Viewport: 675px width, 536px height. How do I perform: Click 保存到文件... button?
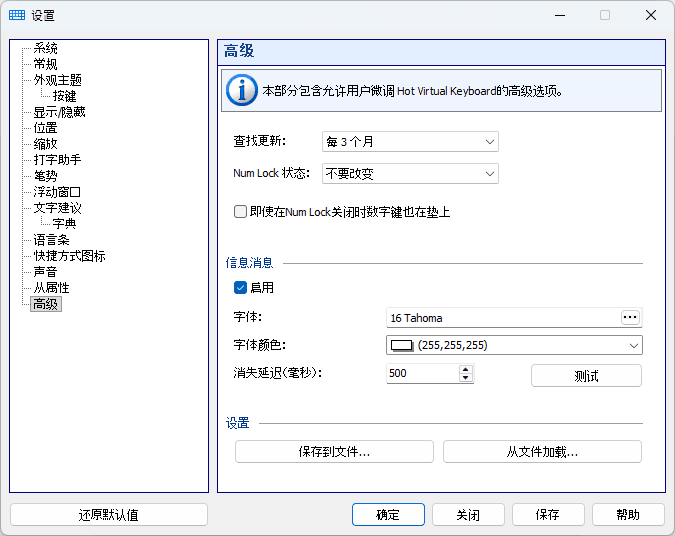(334, 452)
